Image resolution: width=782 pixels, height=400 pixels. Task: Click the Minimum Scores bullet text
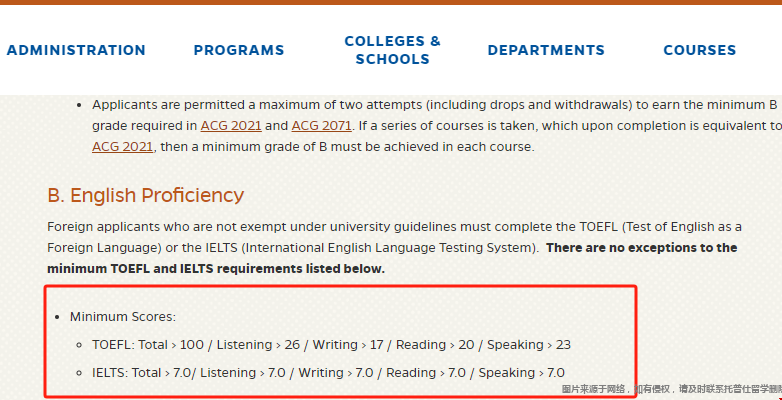pyautogui.click(x=123, y=317)
